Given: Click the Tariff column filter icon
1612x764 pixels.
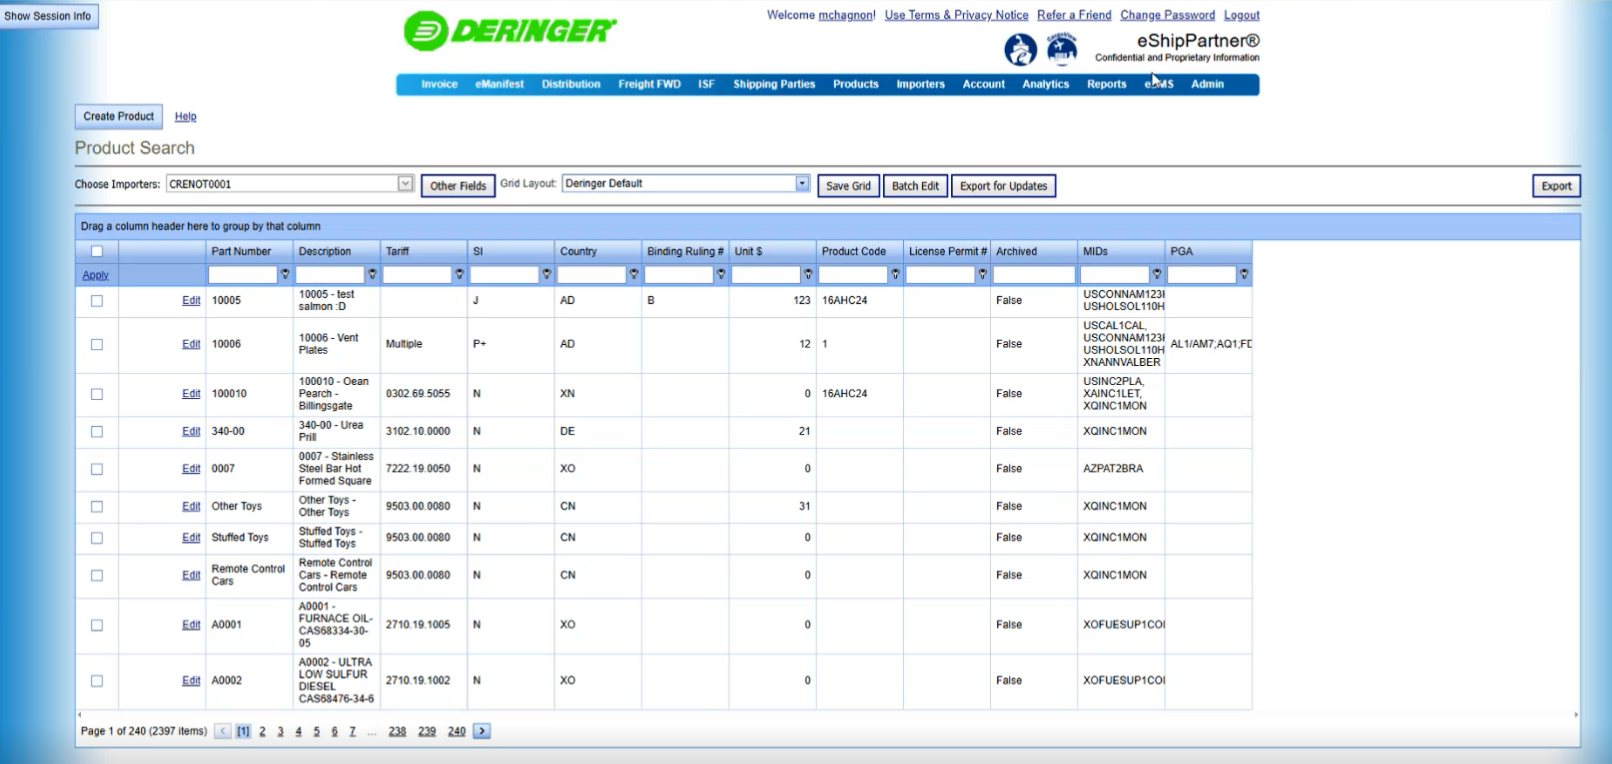Looking at the screenshot, I should [459, 274].
